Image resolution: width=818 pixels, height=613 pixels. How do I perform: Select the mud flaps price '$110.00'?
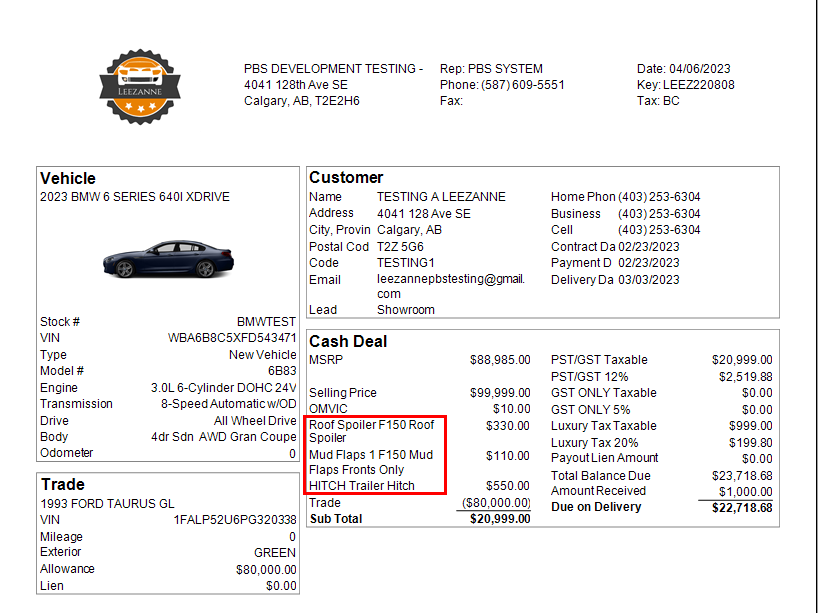point(508,456)
